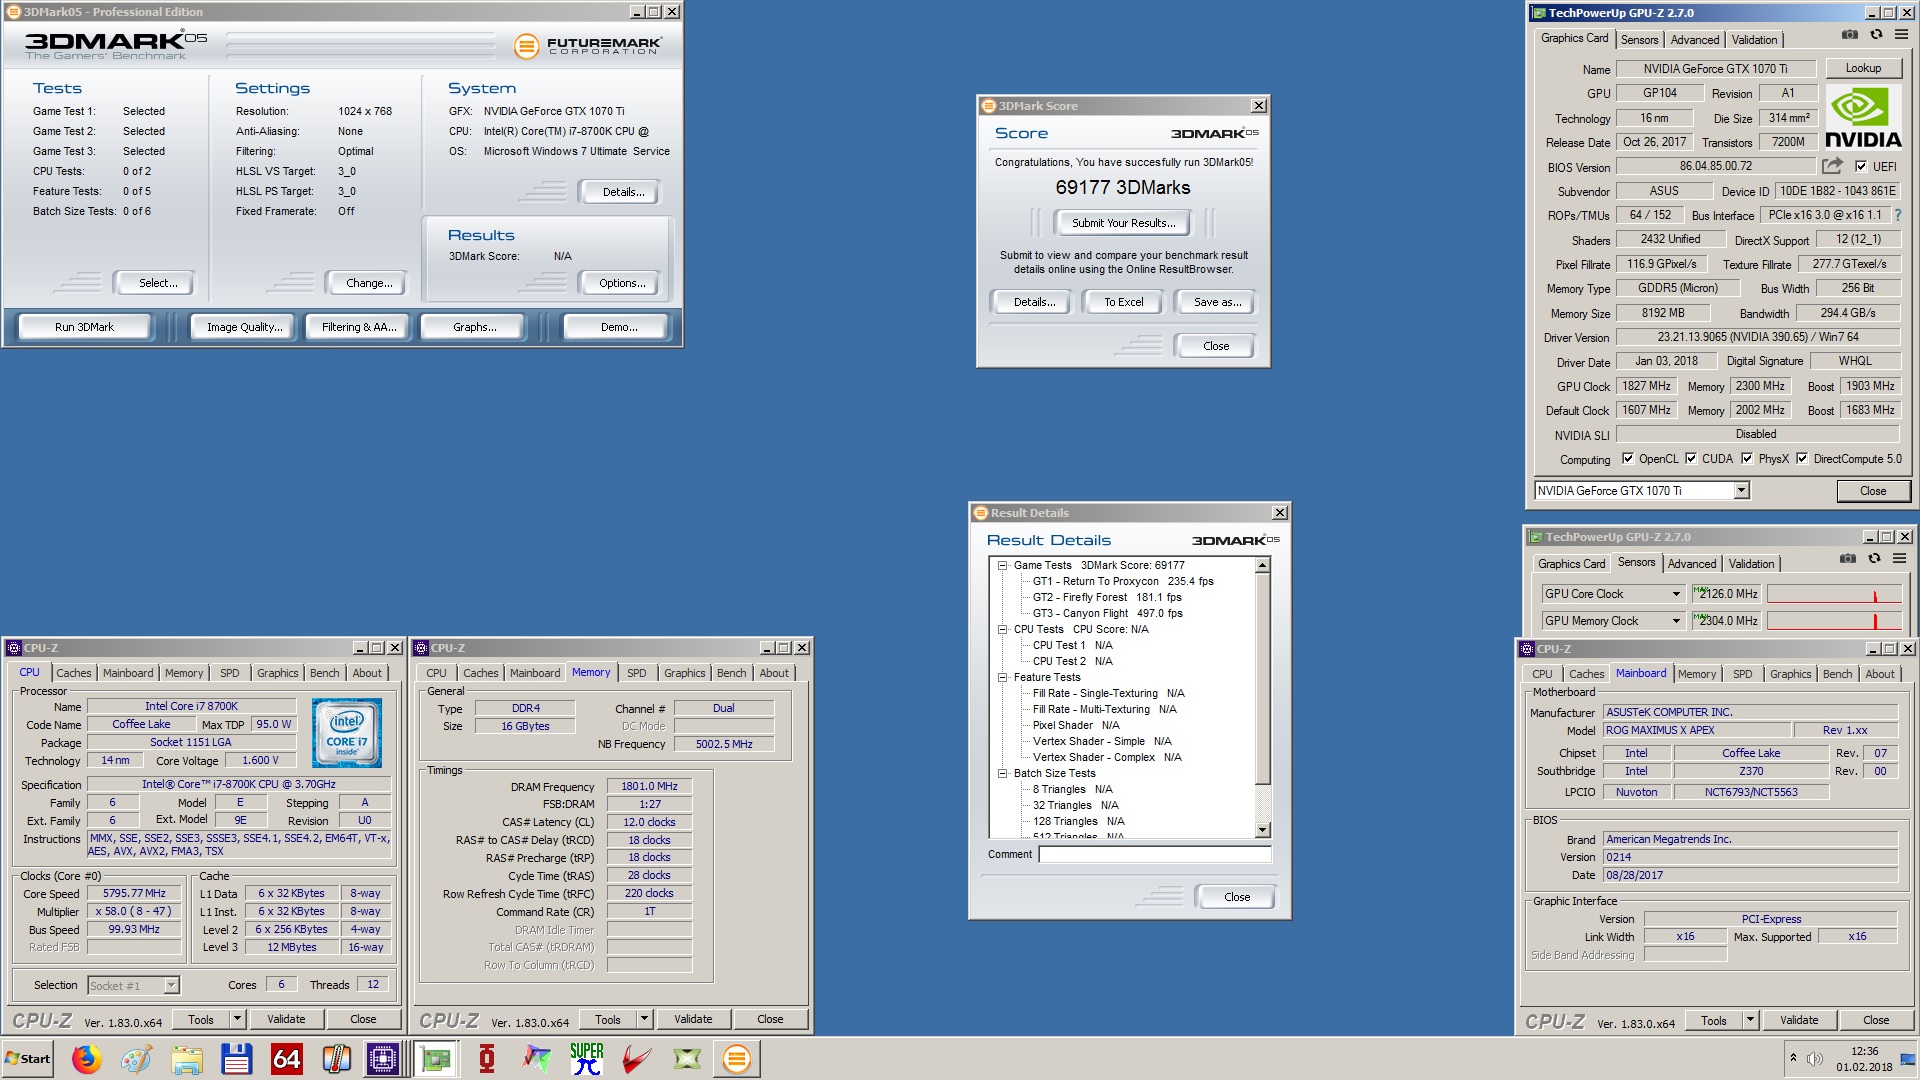Click refresh icon in GPU-Z Sensors window

(1874, 558)
